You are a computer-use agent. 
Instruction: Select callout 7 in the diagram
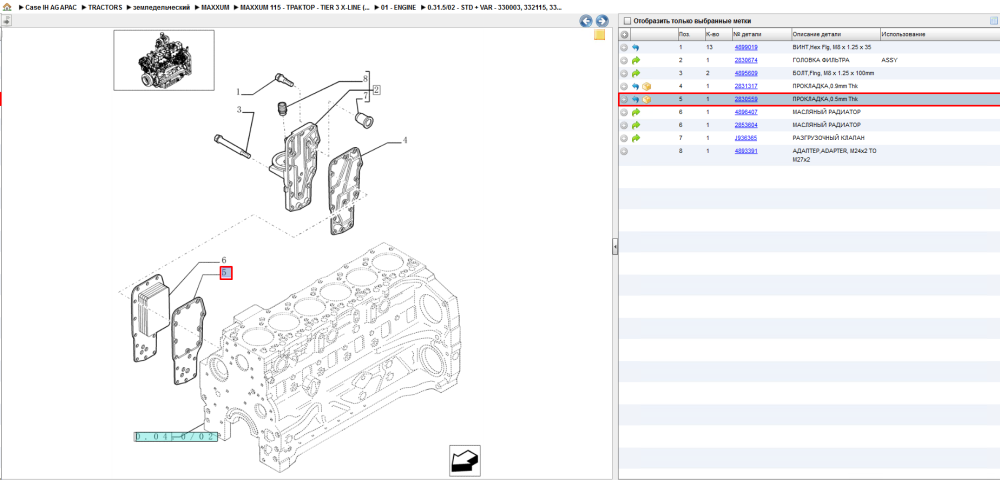tap(365, 97)
